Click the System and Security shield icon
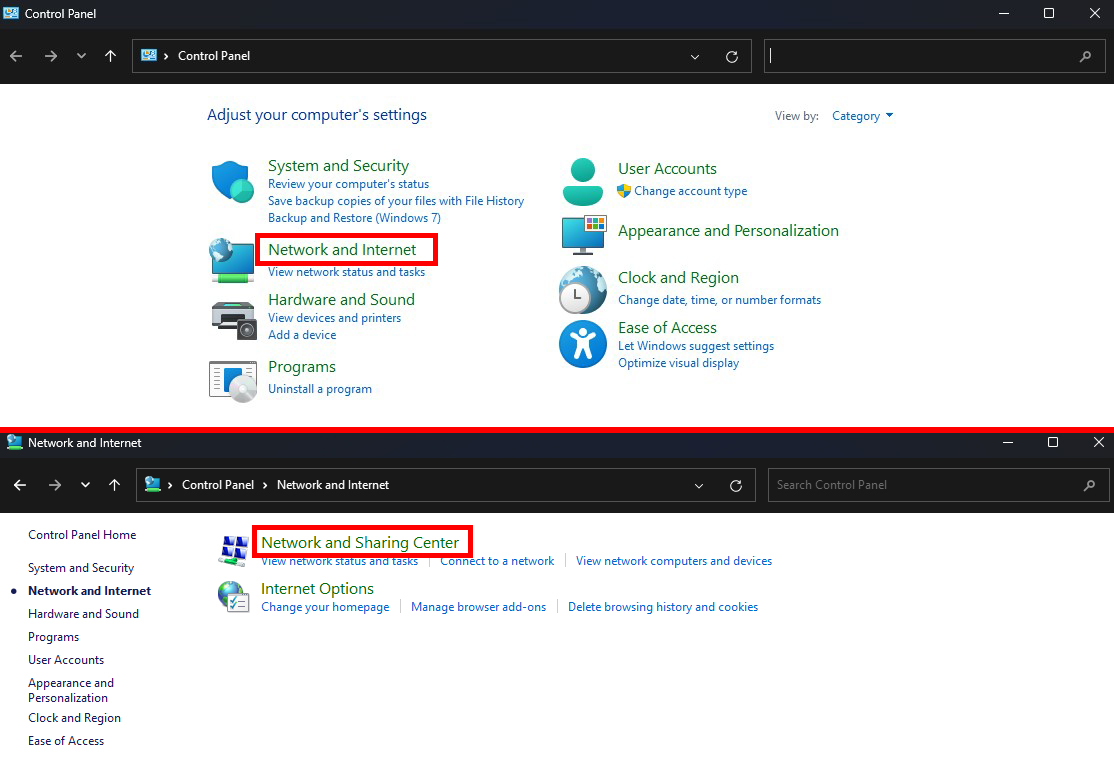Screen dimensions: 1114x776 232,183
